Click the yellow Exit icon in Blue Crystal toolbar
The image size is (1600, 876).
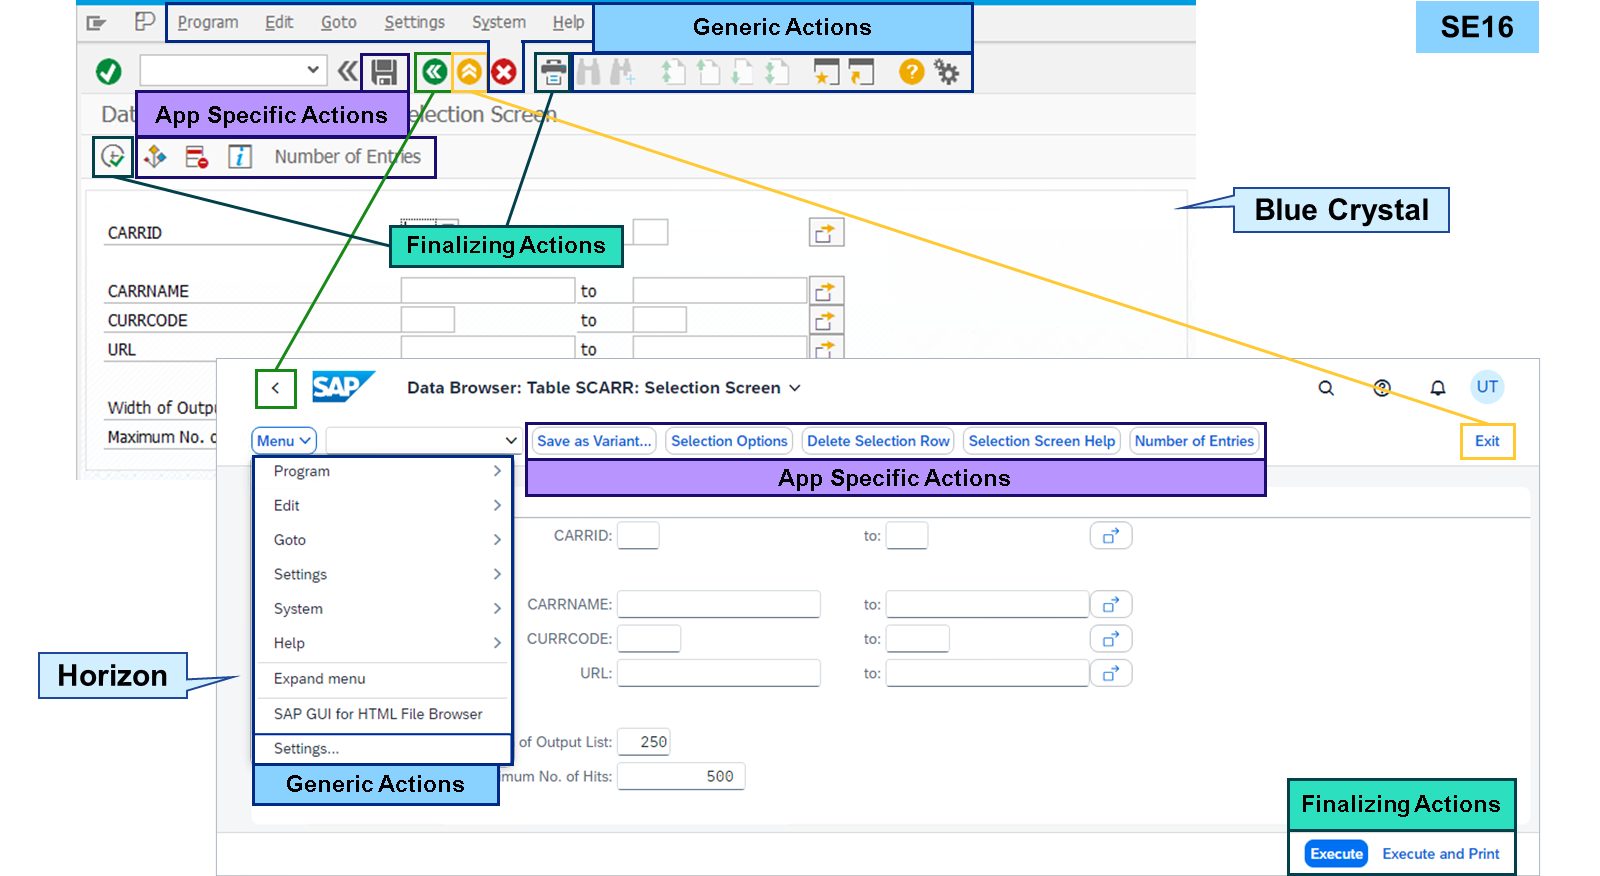click(x=469, y=72)
